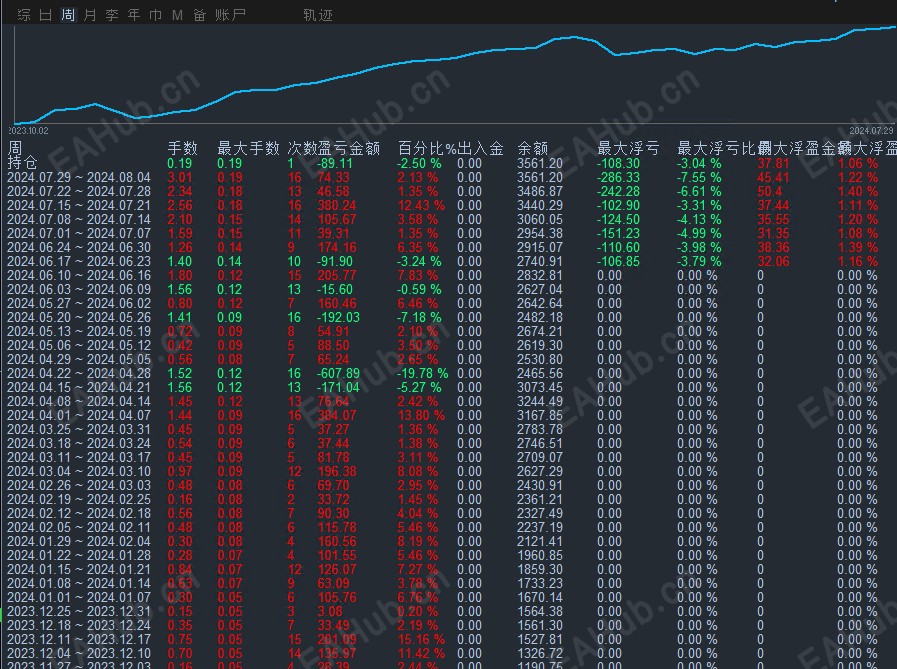
Task: Open the 月 monthly tab
Action: (90, 15)
